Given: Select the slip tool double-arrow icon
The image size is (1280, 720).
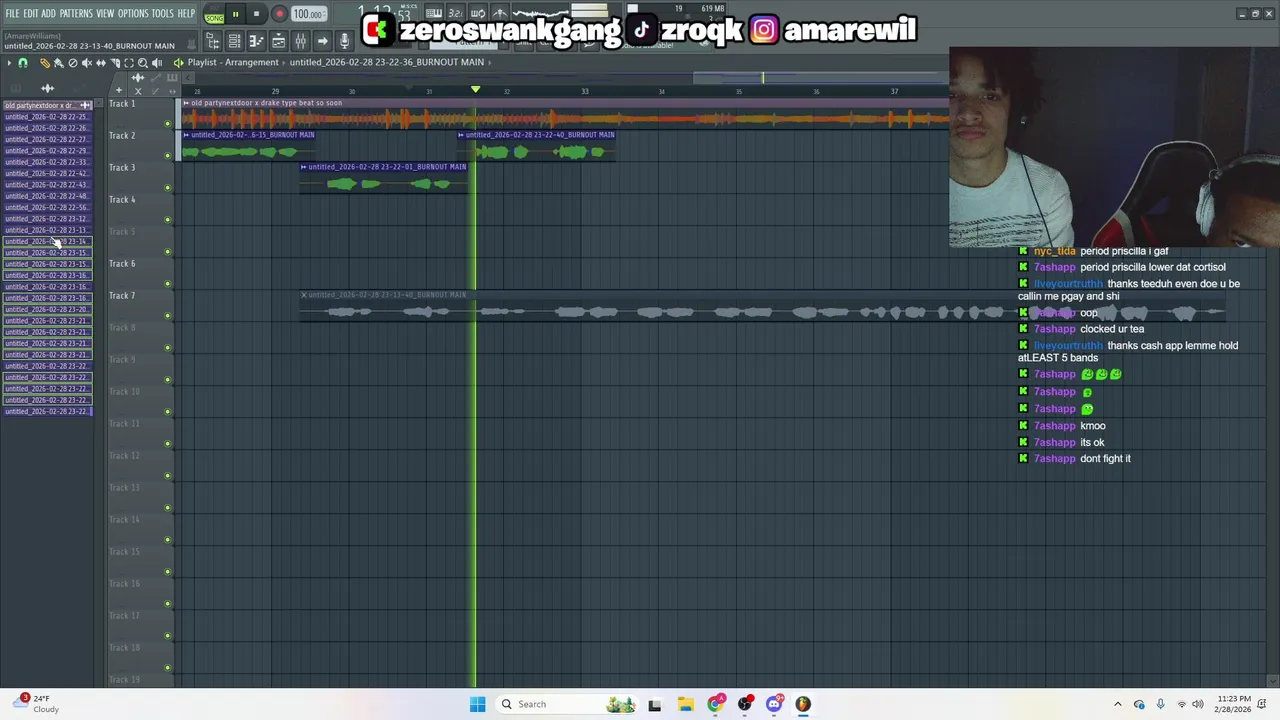Looking at the screenshot, I should 101,62.
